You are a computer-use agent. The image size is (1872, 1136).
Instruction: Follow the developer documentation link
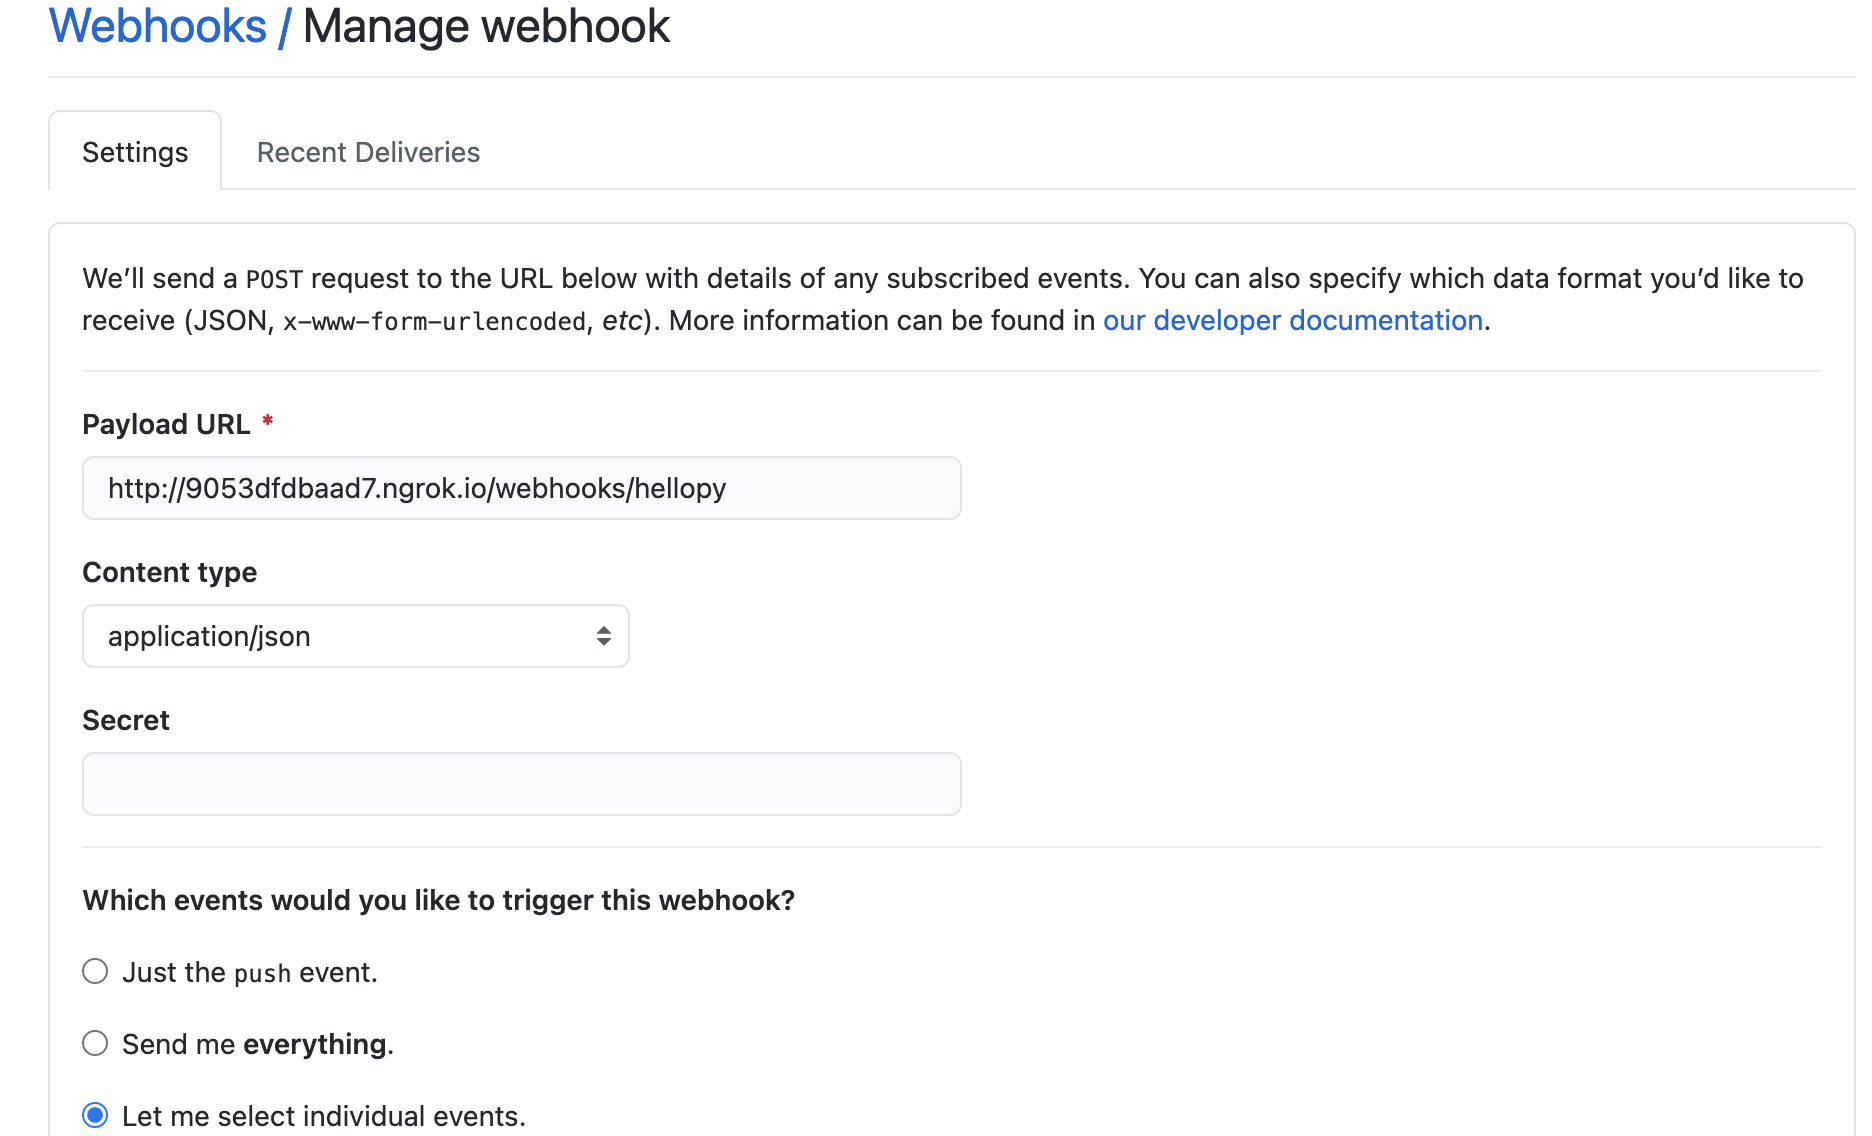click(1292, 320)
